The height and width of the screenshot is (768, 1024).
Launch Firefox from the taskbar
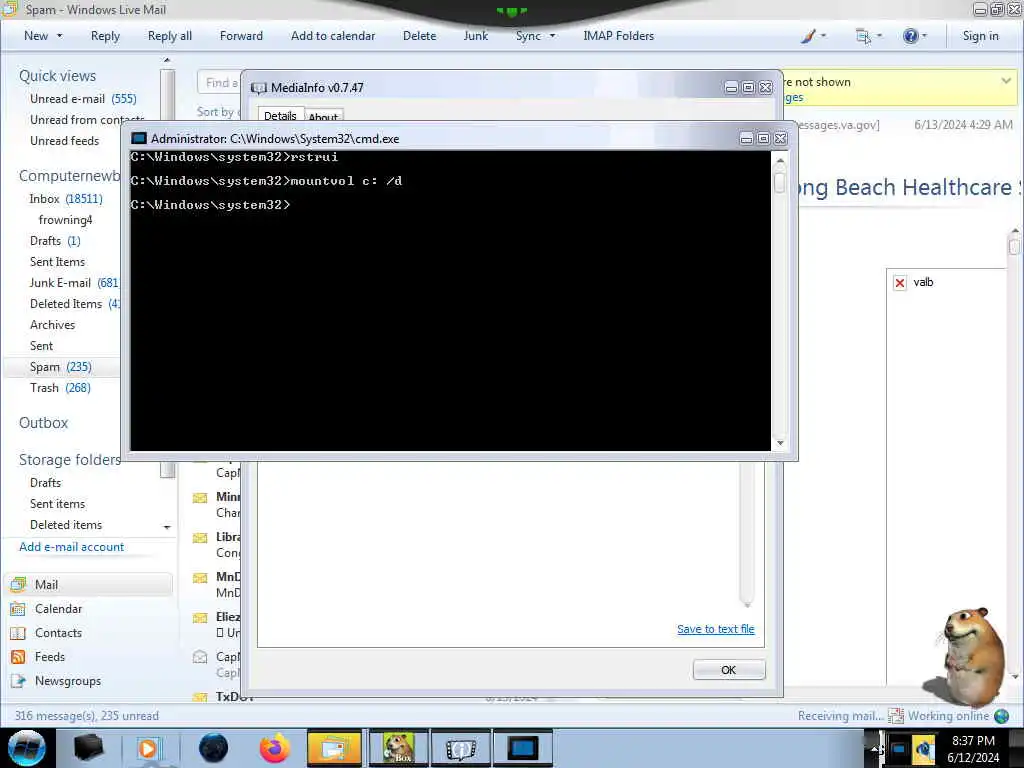(x=275, y=748)
